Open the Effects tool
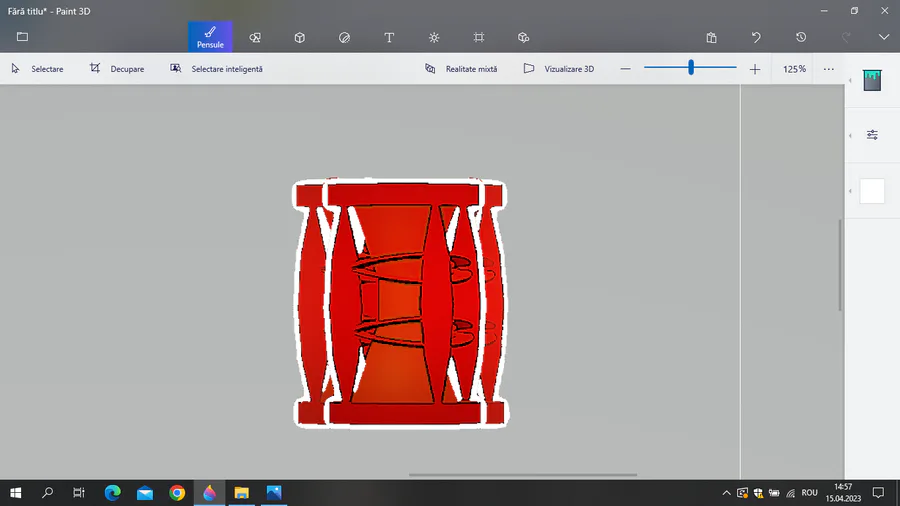This screenshot has width=900, height=506. pos(434,37)
